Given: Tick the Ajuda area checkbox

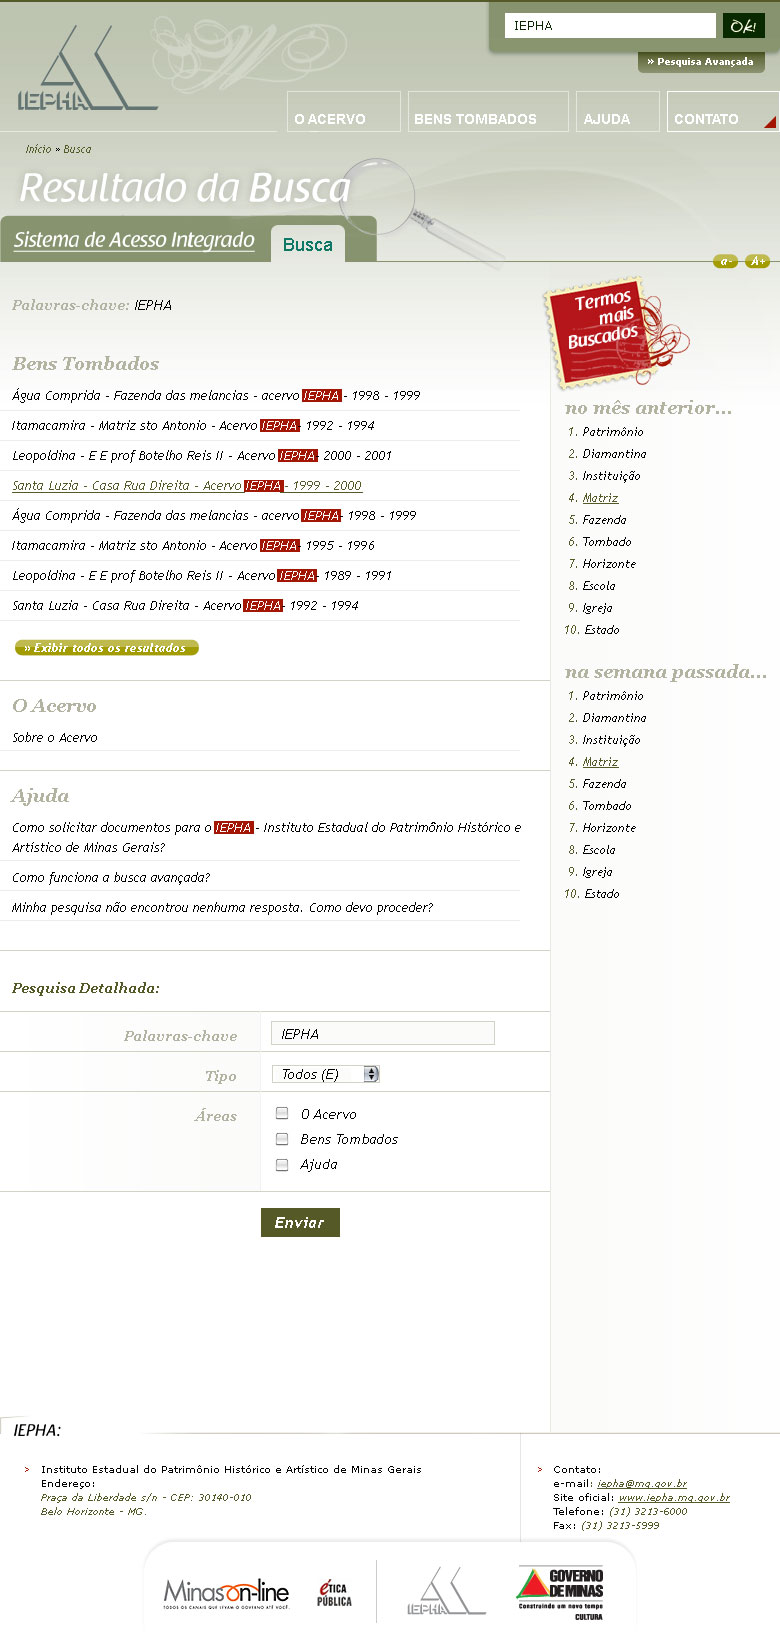Looking at the screenshot, I should click(x=282, y=1164).
